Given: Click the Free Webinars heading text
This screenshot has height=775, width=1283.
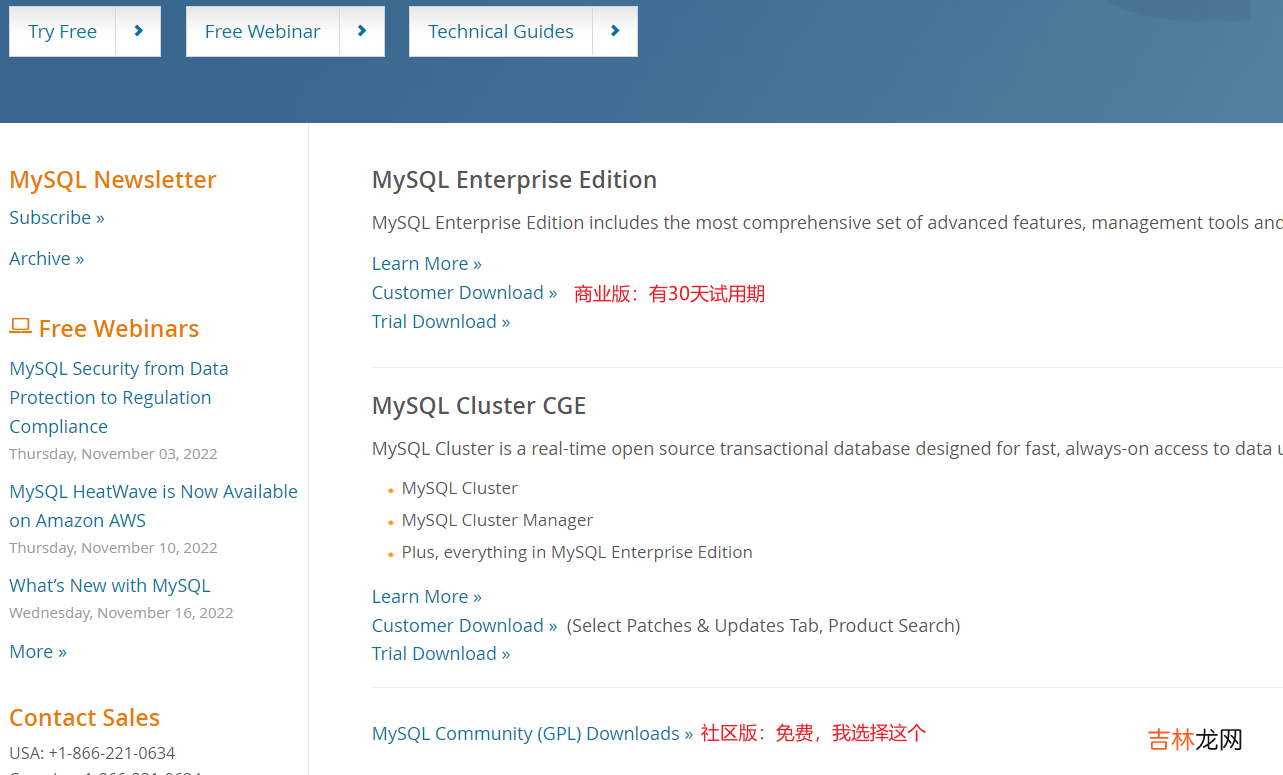Looking at the screenshot, I should (119, 328).
